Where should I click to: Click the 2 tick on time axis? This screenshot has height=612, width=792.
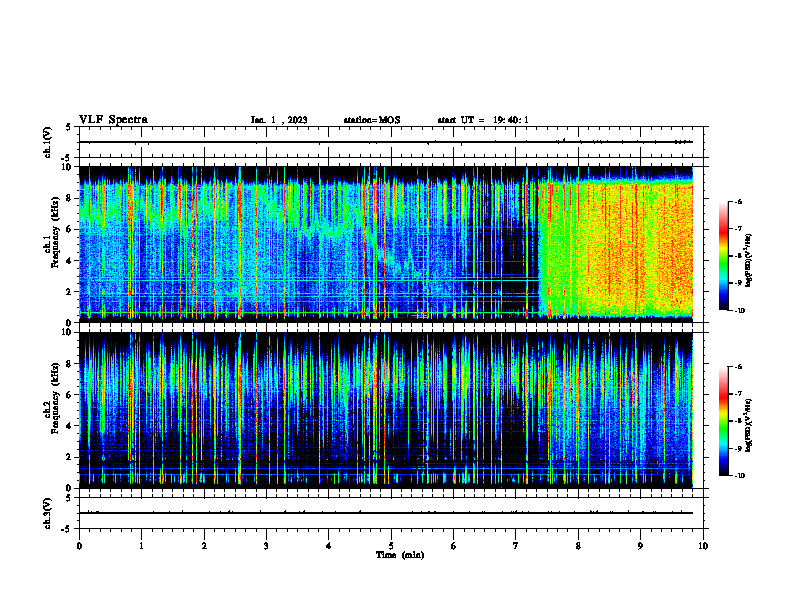point(204,546)
